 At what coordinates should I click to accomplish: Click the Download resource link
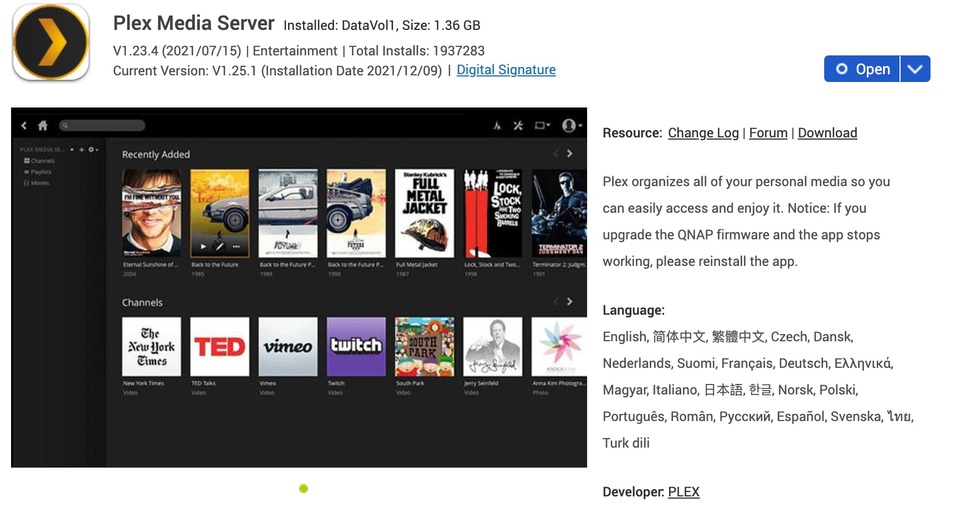coord(827,133)
